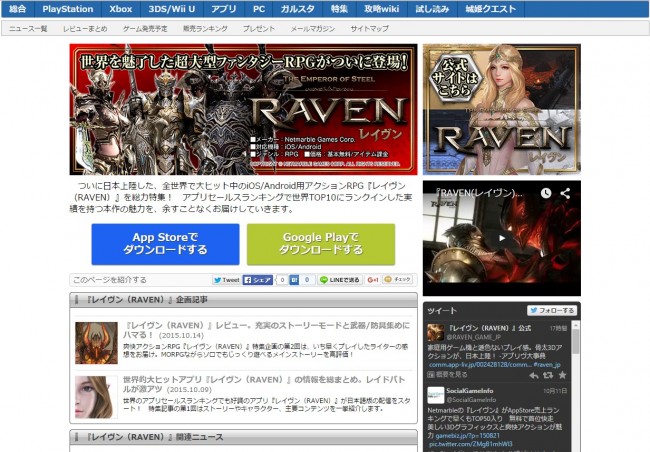
Task: Go to レビューまとめ in the sub menu
Action: pos(85,29)
